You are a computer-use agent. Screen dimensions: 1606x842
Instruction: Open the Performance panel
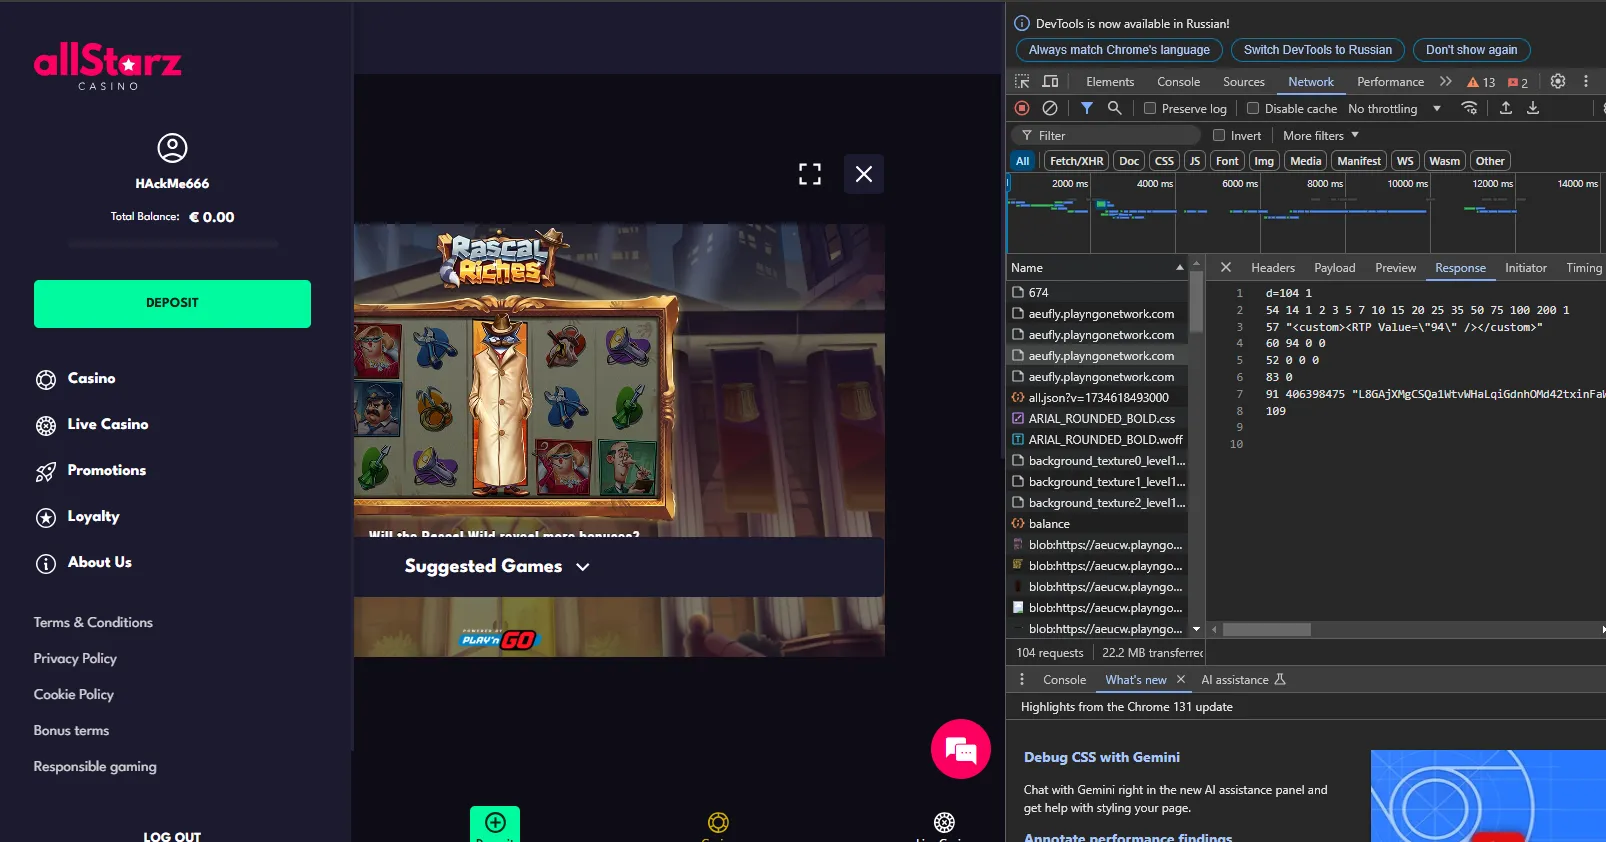pos(1390,82)
